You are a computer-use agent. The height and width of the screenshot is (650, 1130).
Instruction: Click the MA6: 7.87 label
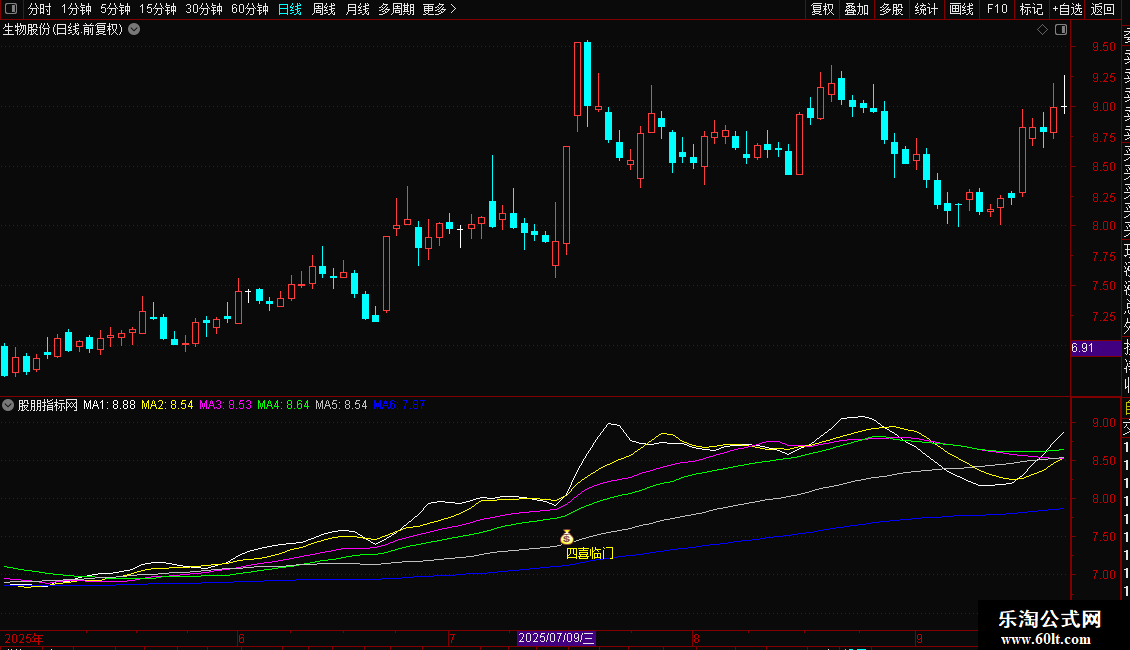399,405
